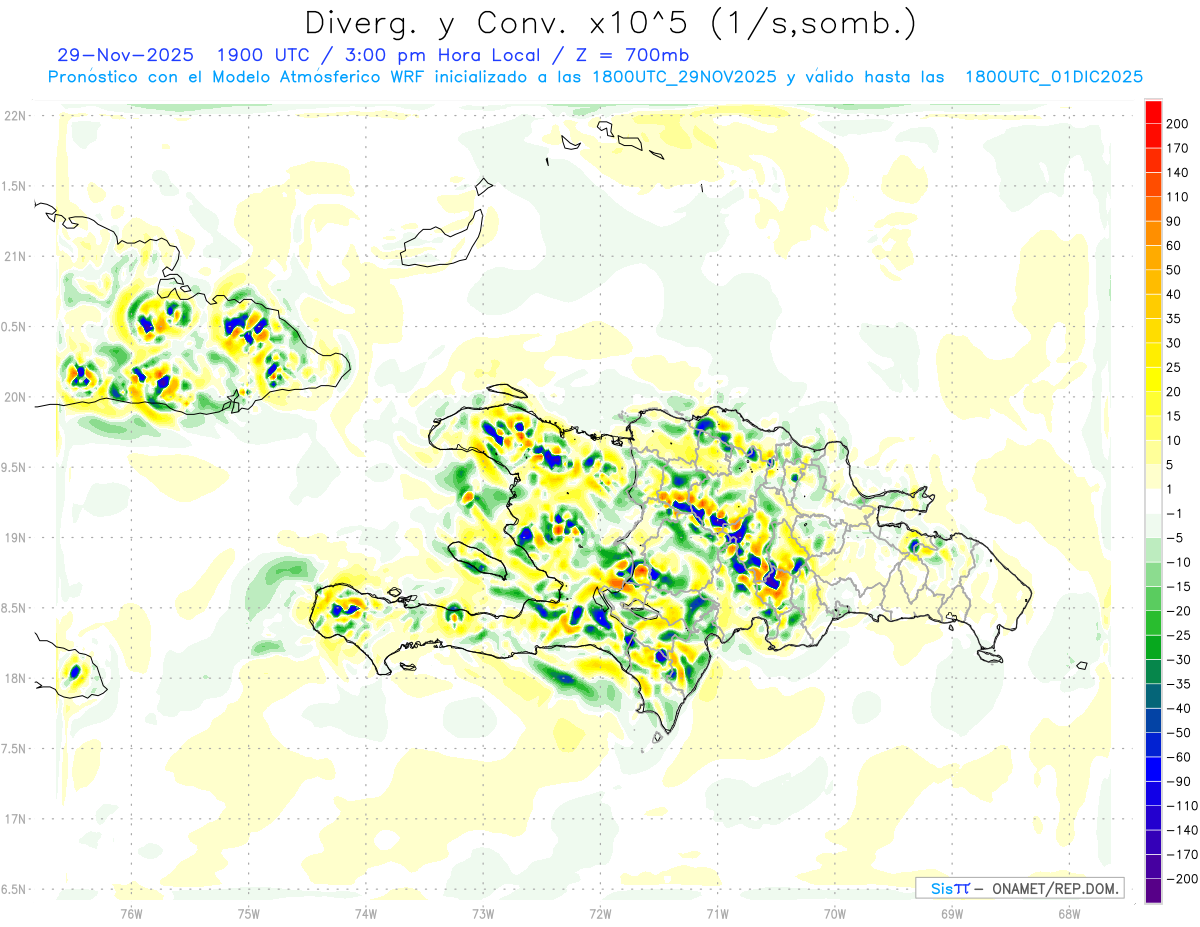The height and width of the screenshot is (927, 1200).
Task: Click the '60' colorbar label
Action: [1175, 246]
